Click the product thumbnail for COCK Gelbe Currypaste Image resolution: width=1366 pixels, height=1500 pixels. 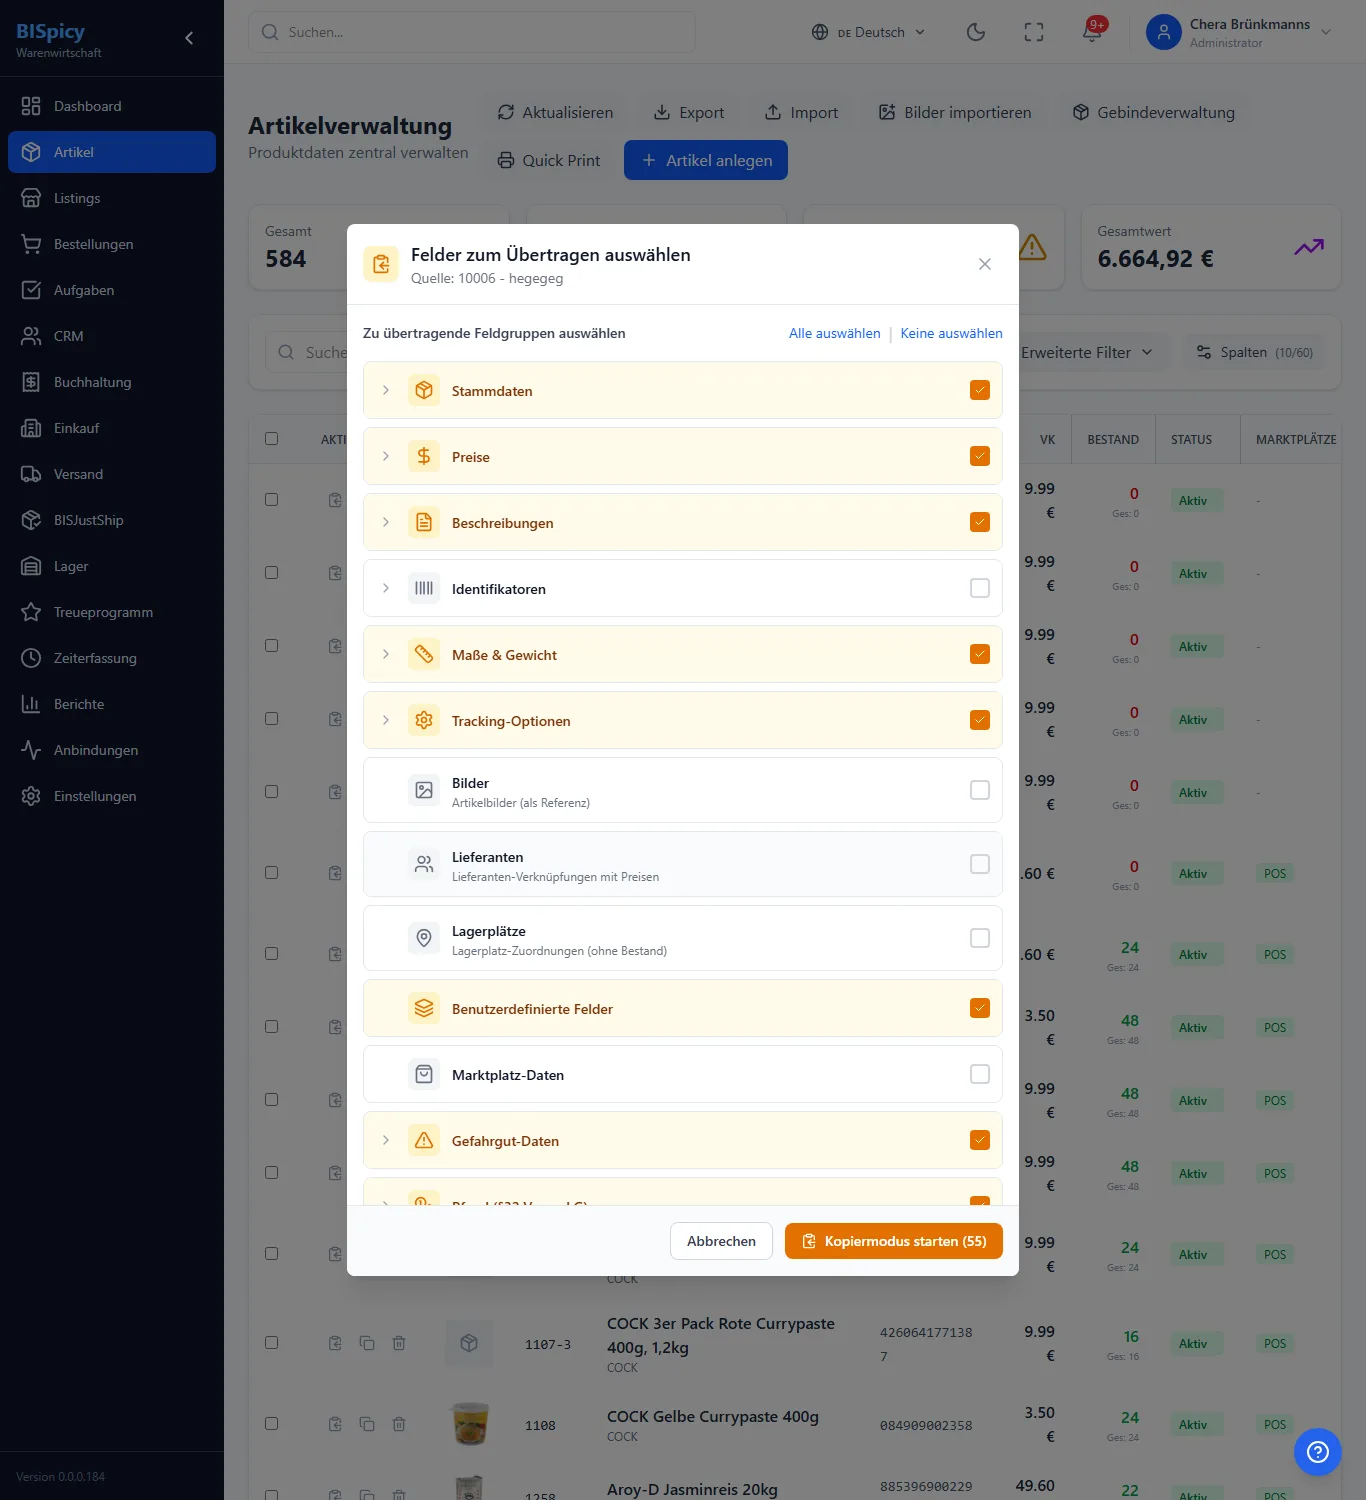pos(469,1424)
